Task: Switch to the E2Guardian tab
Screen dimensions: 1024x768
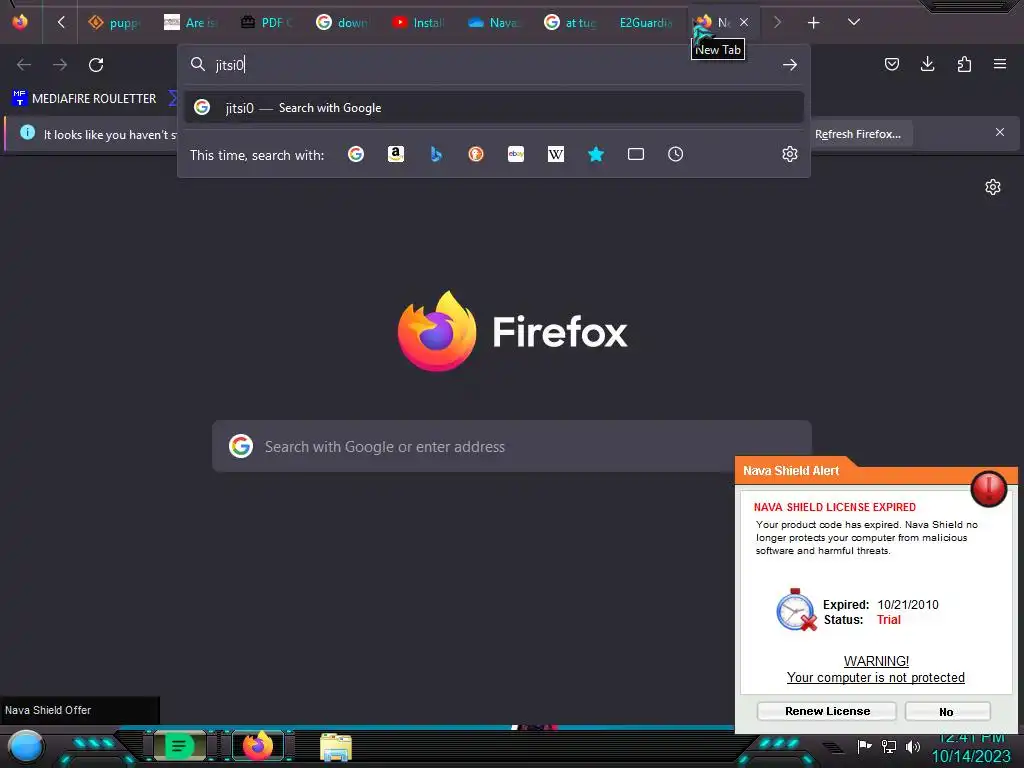Action: [646, 23]
